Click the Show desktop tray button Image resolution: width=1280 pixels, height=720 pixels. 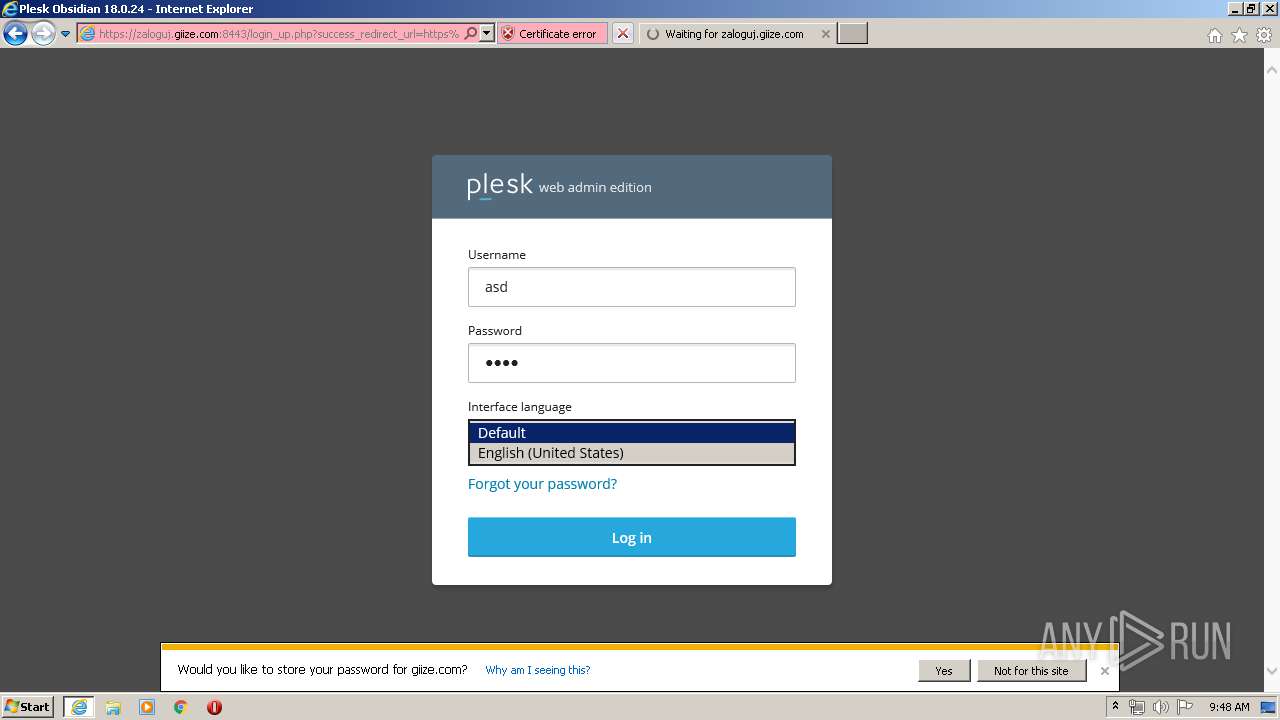point(1270,707)
